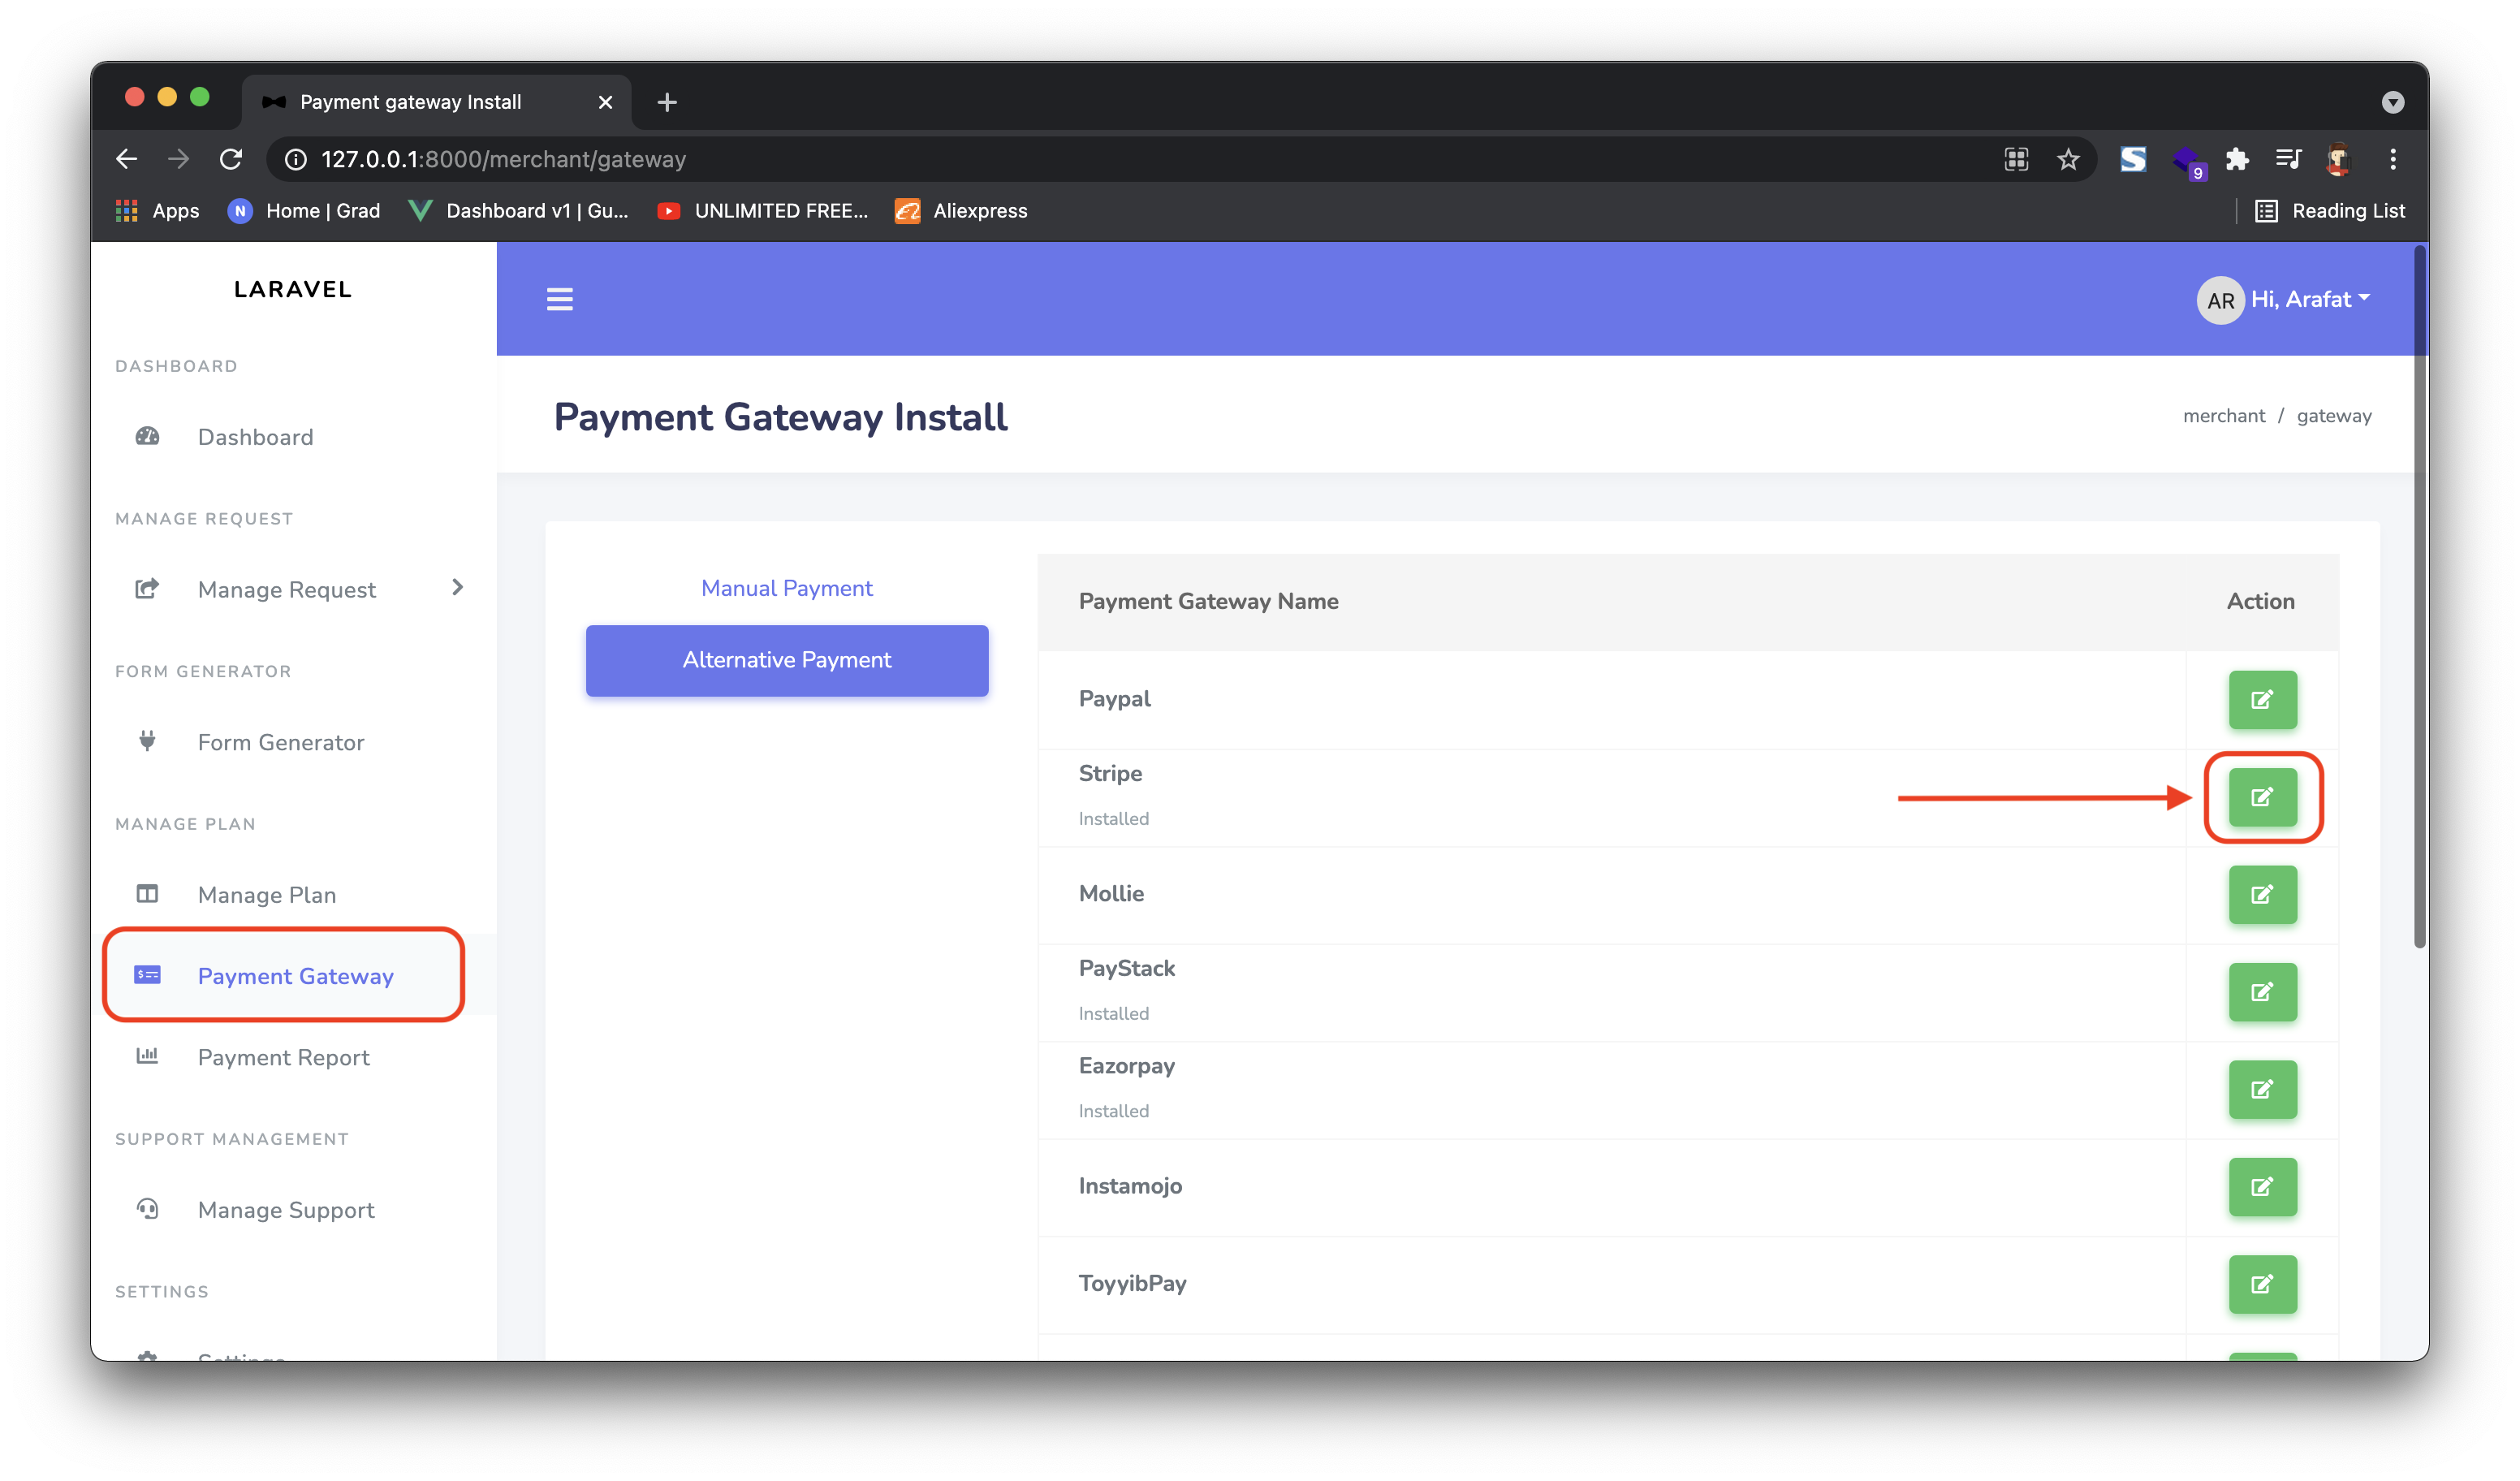Open the Stripe gateway edit button
This screenshot has height=1481, width=2520.
pos(2262,797)
